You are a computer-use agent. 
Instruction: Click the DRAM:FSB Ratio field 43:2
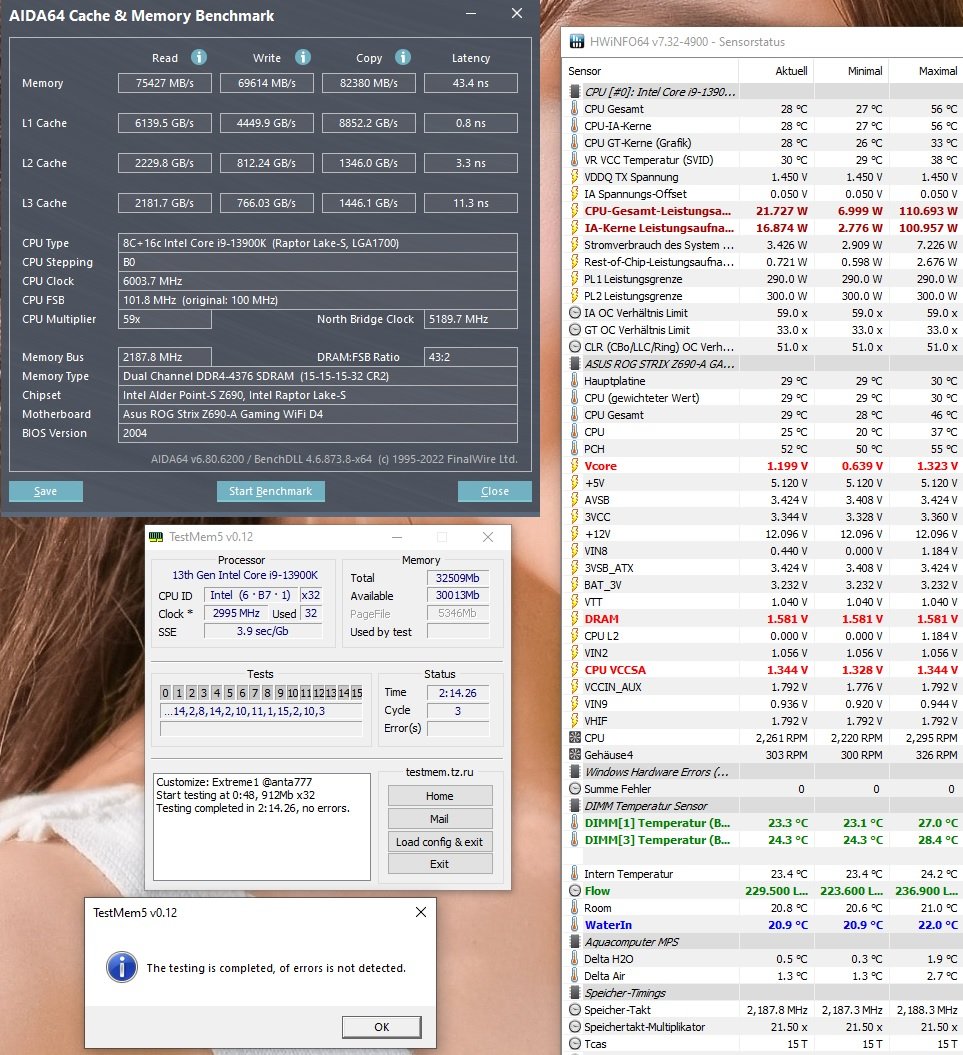coord(470,357)
